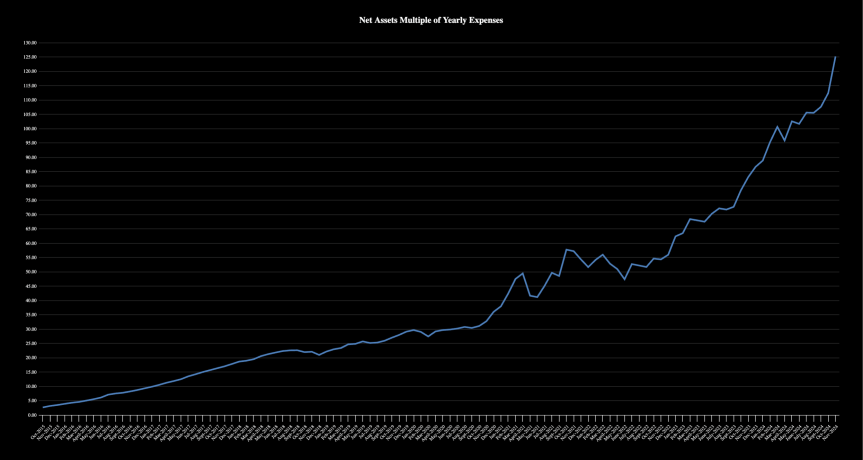Click the 45.00 y-axis value
Image resolution: width=863 pixels, height=460 pixels.
click(30, 286)
